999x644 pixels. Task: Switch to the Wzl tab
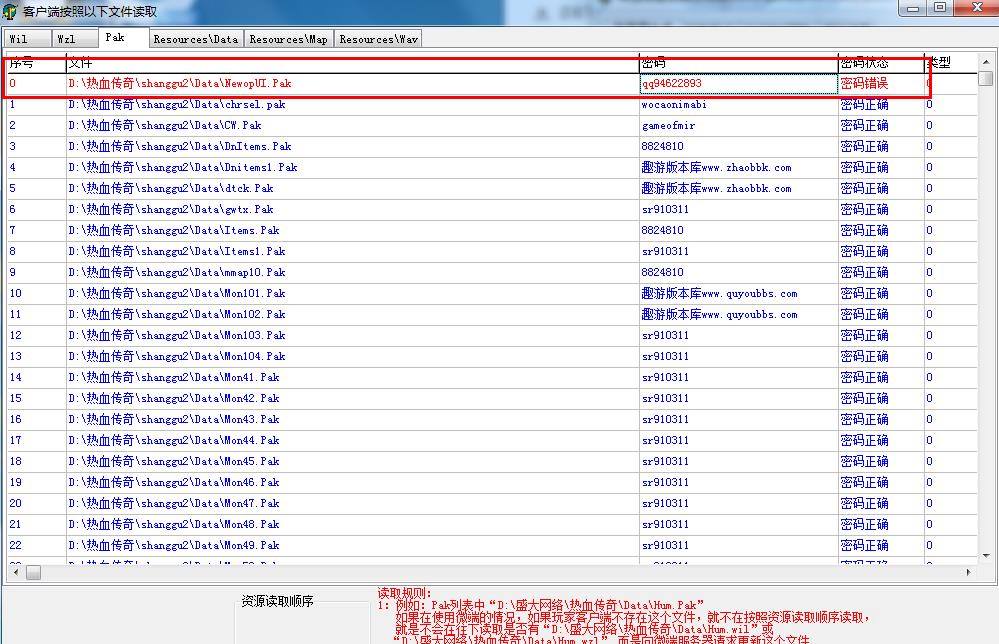[x=66, y=39]
